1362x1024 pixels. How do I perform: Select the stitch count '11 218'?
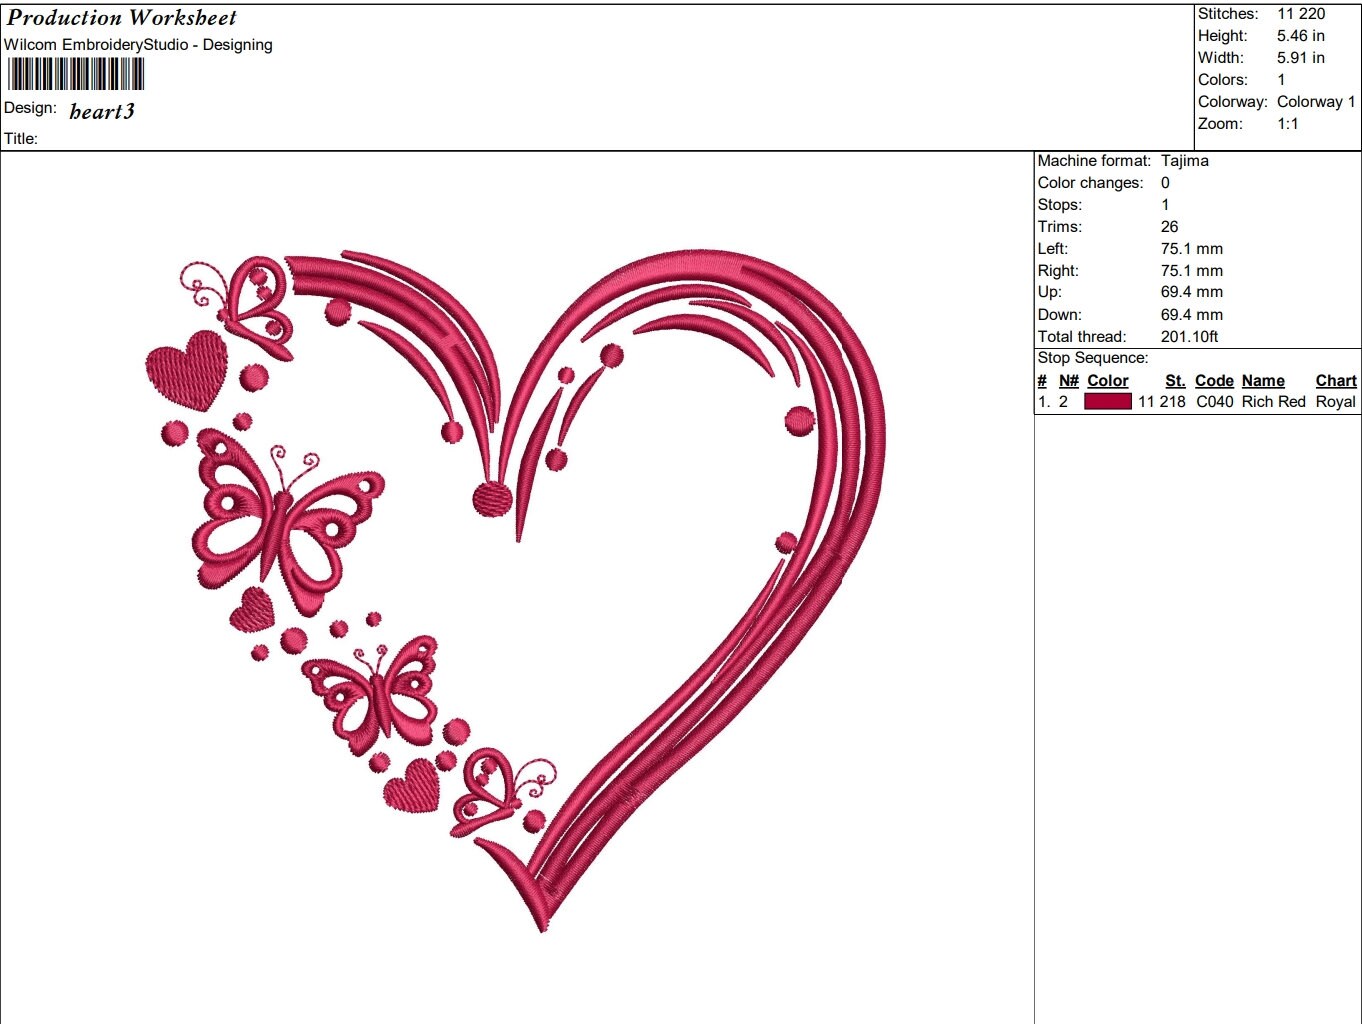(1162, 402)
